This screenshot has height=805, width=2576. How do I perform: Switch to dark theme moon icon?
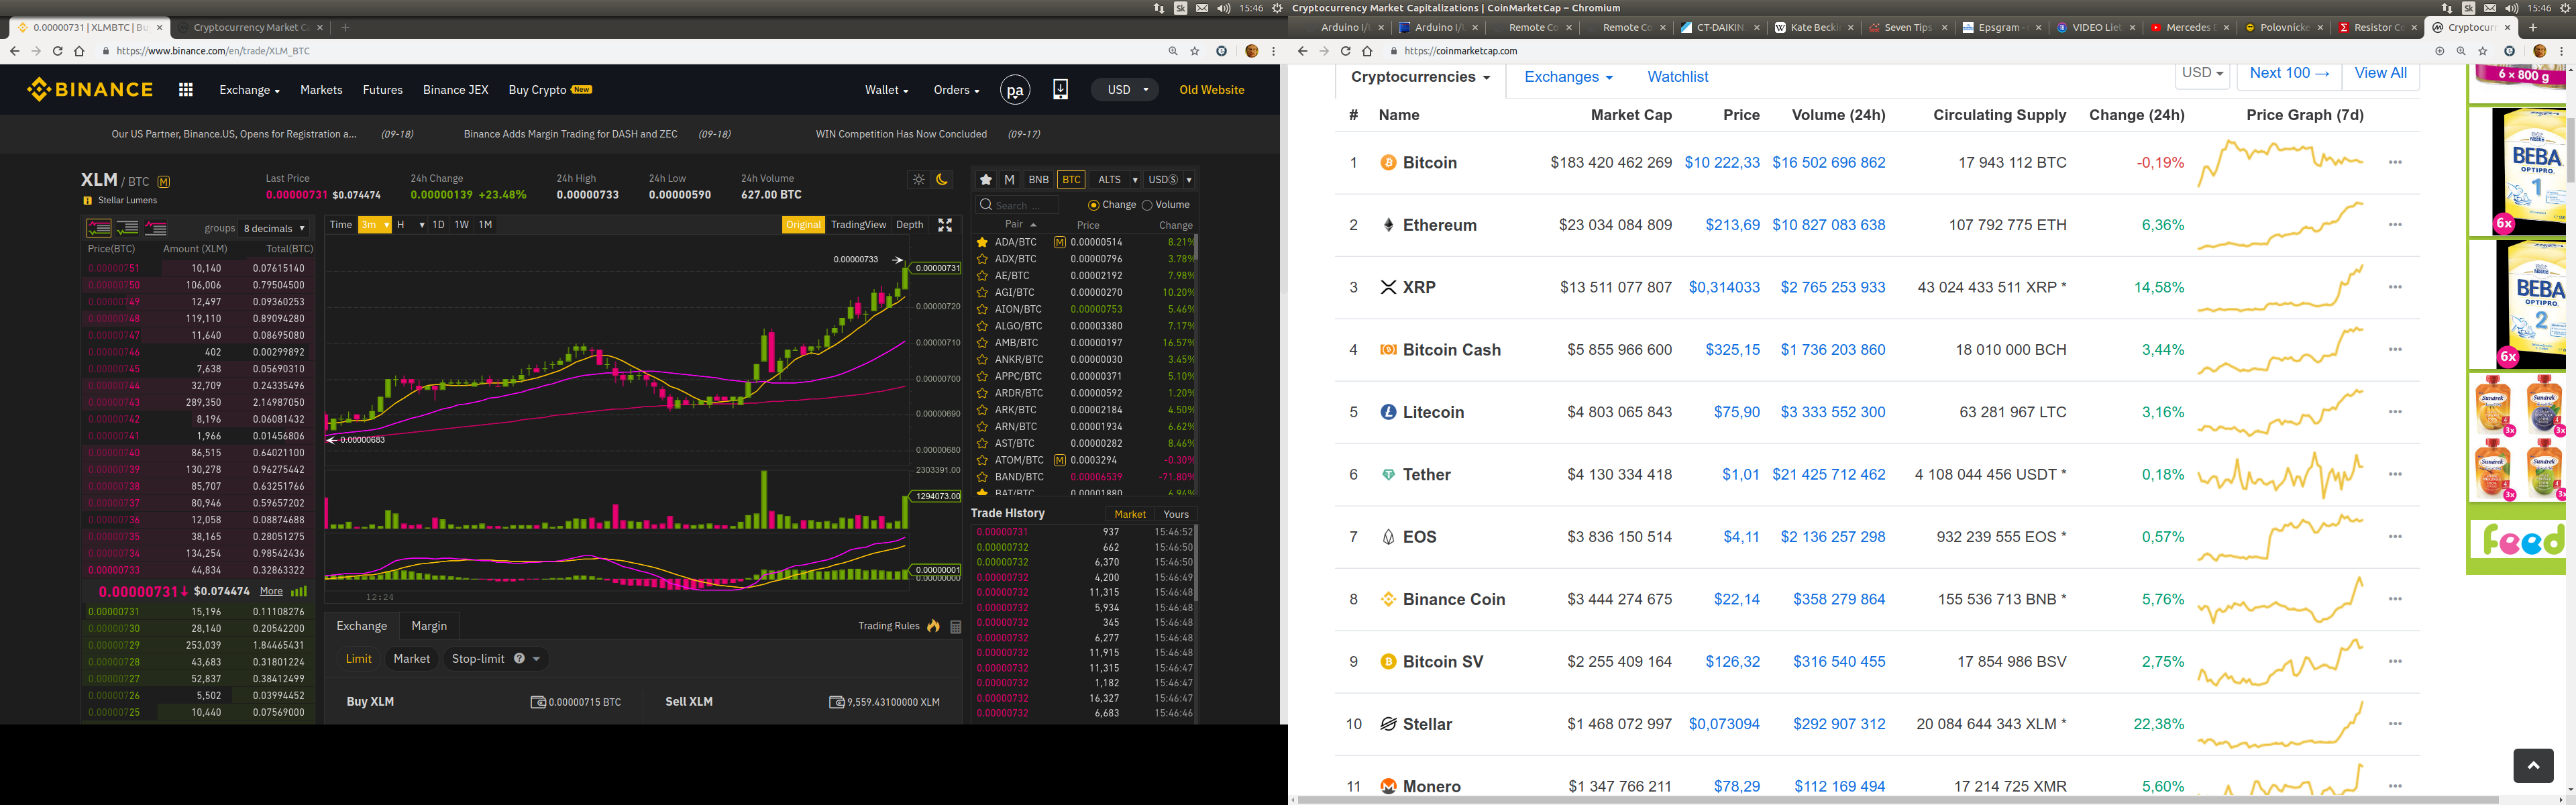942,180
